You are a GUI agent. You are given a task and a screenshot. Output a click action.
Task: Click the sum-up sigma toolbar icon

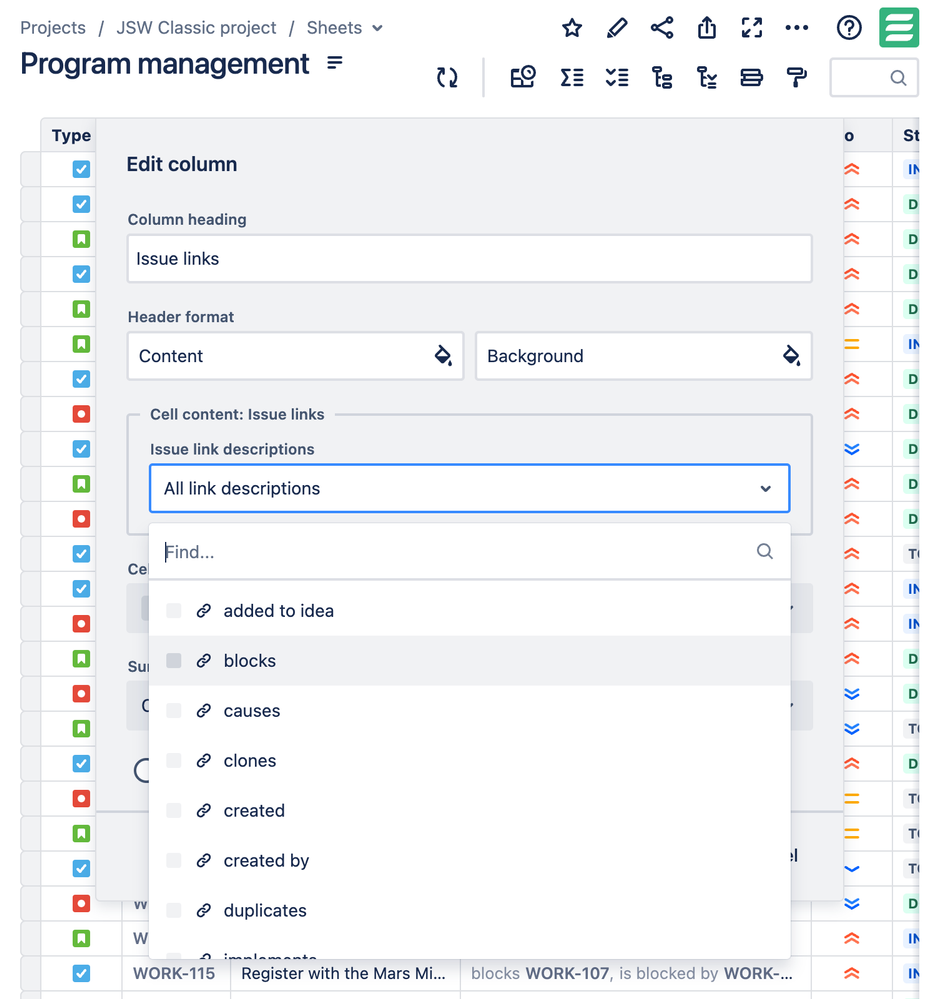[x=571, y=78]
